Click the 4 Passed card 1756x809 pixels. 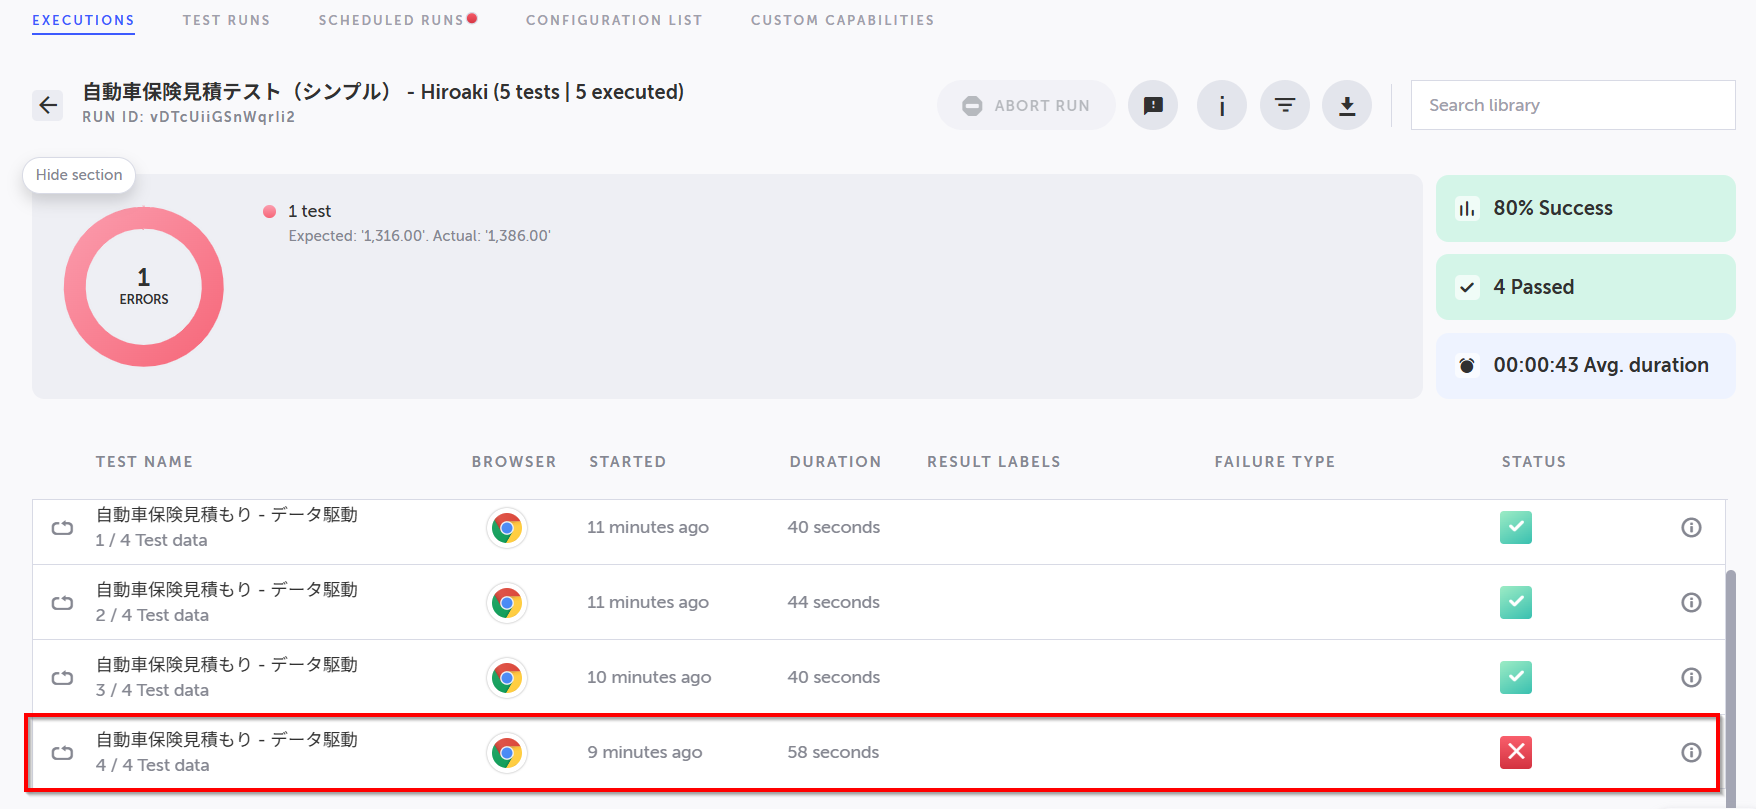(1586, 287)
